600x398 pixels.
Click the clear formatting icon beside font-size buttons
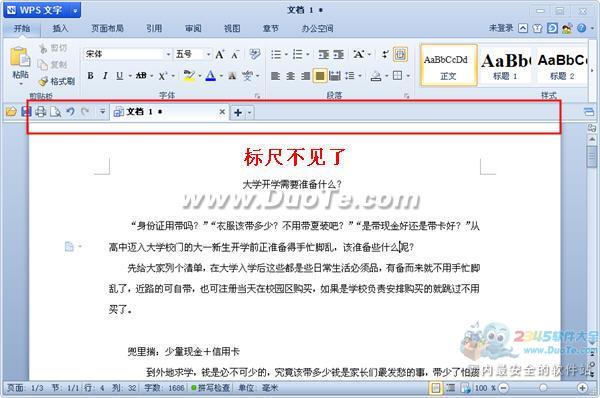pos(255,54)
